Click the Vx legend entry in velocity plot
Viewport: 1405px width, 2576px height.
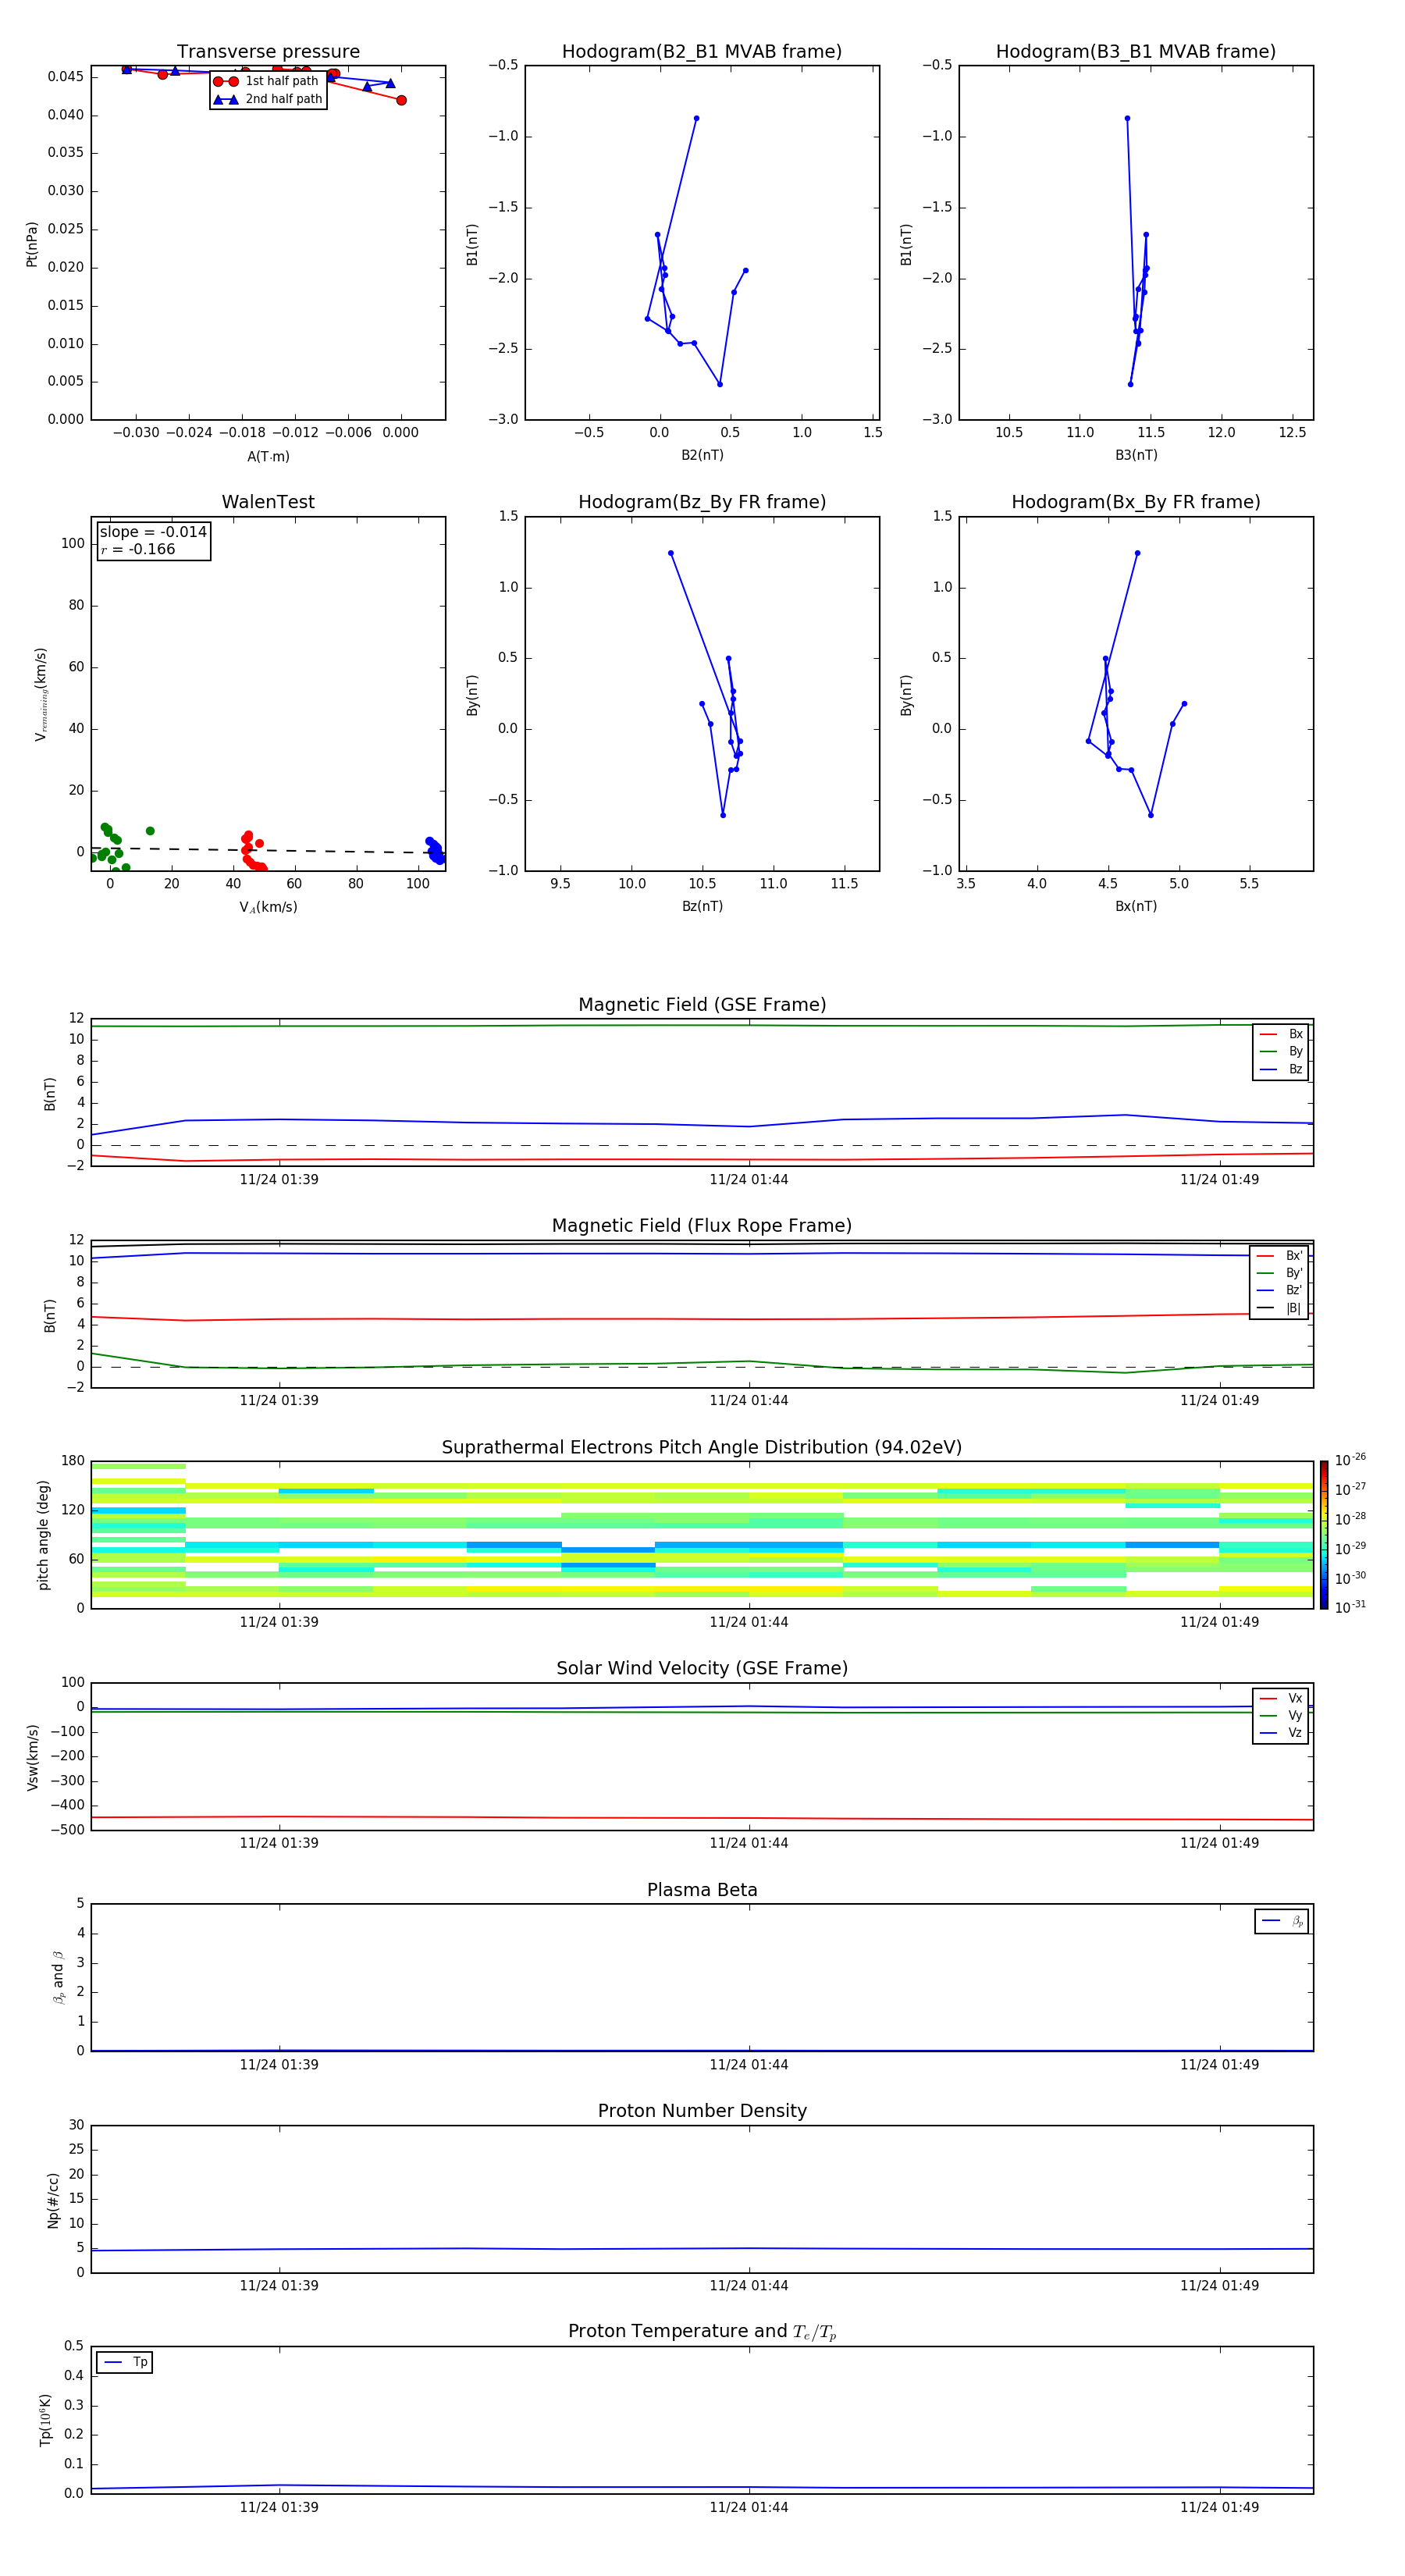click(x=1281, y=1699)
